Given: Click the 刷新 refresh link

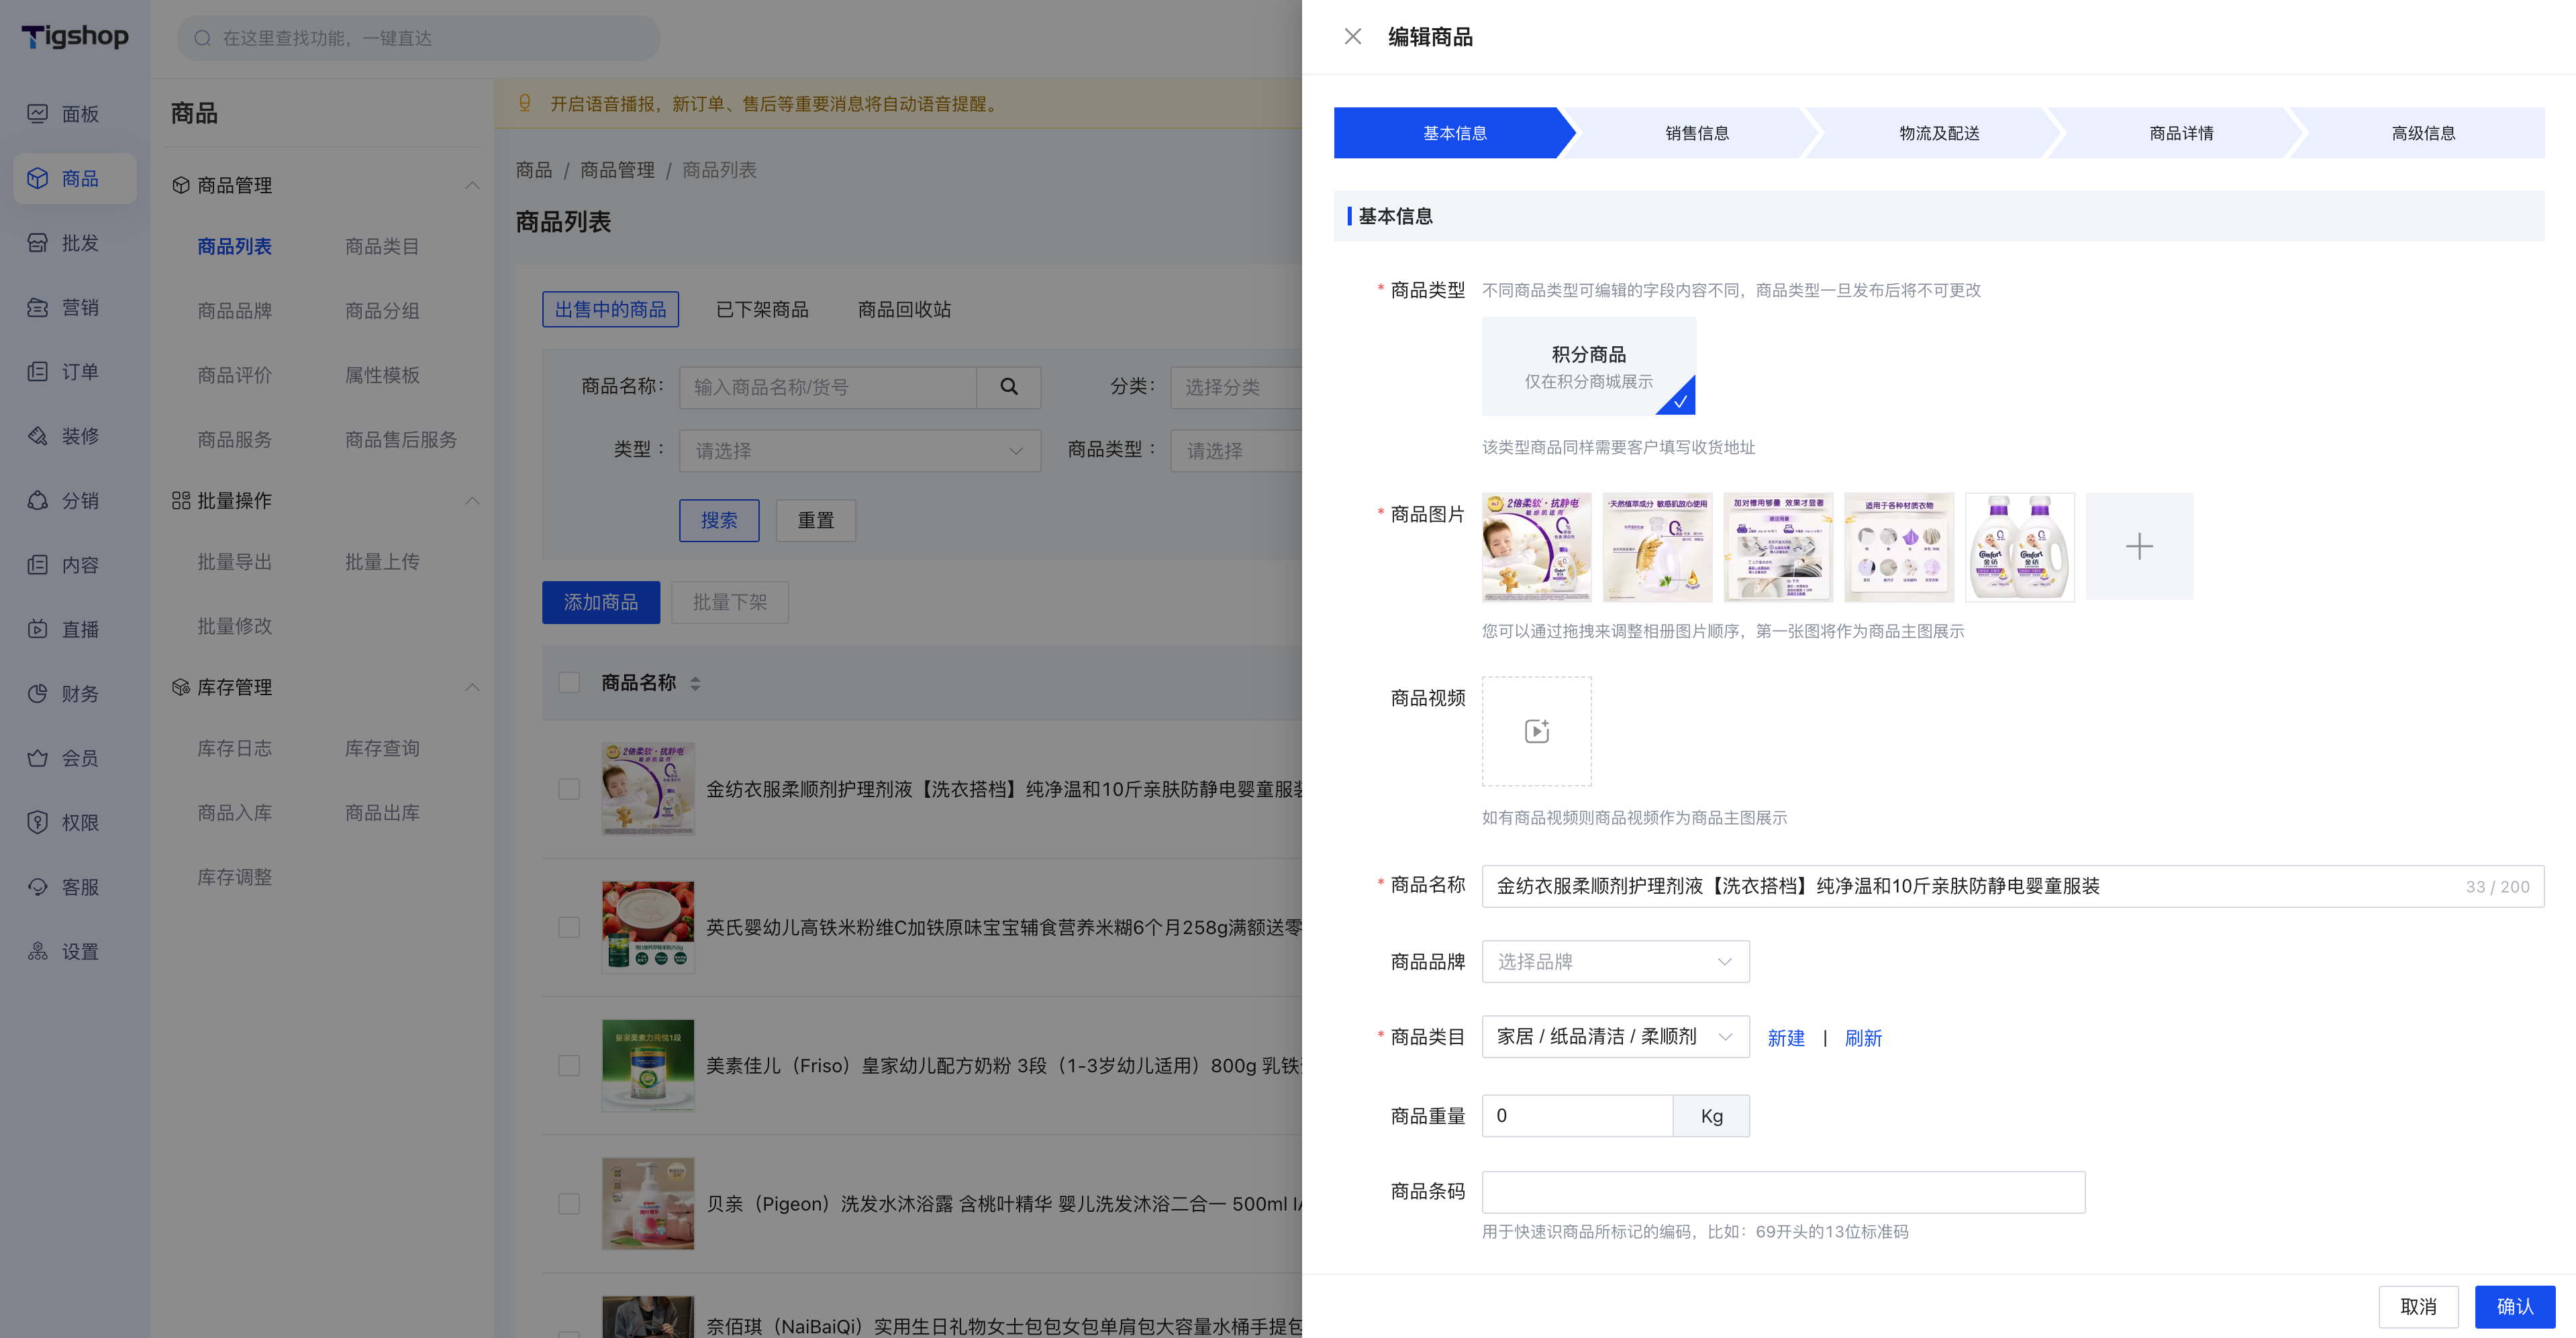Looking at the screenshot, I should click(1863, 1038).
